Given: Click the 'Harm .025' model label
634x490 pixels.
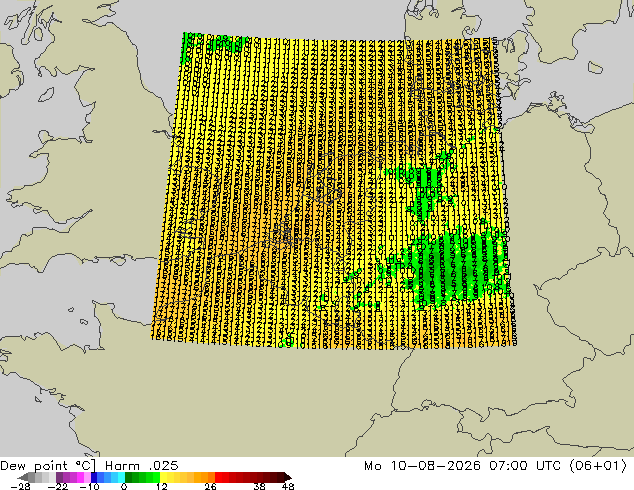Looking at the screenshot, I should pyautogui.click(x=142, y=465).
